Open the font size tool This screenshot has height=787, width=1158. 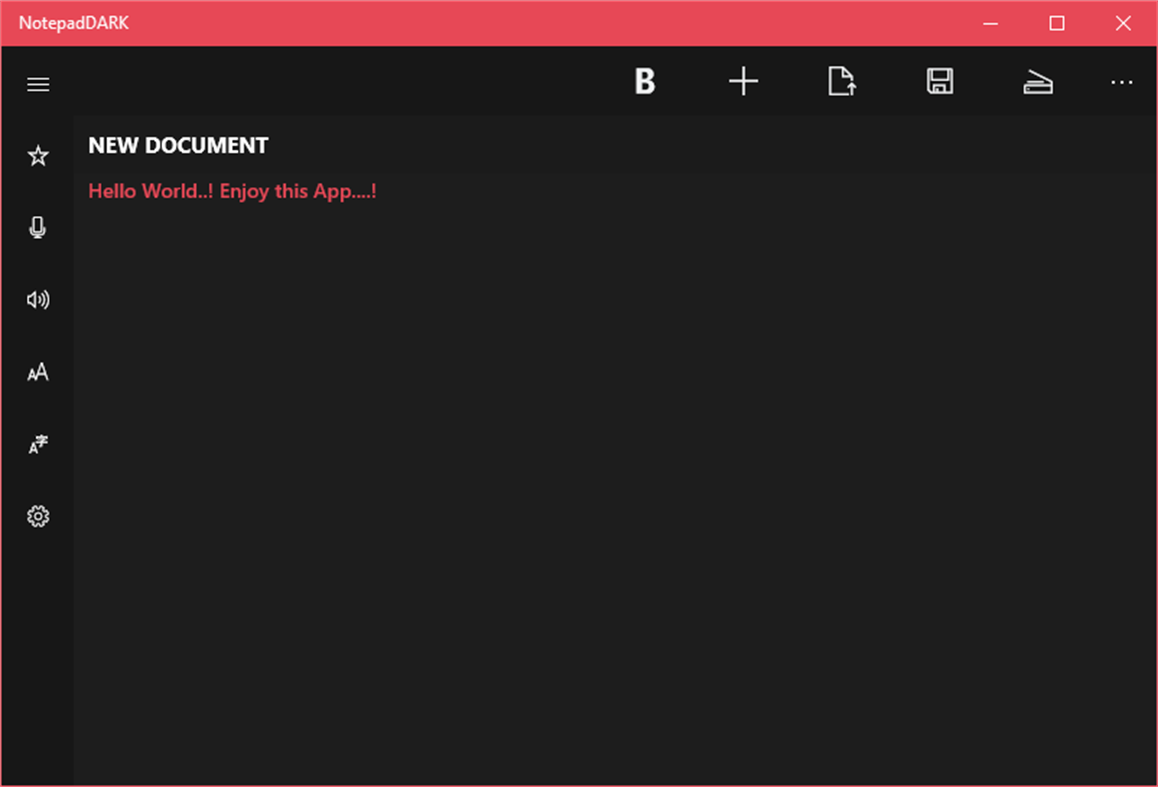click(38, 372)
